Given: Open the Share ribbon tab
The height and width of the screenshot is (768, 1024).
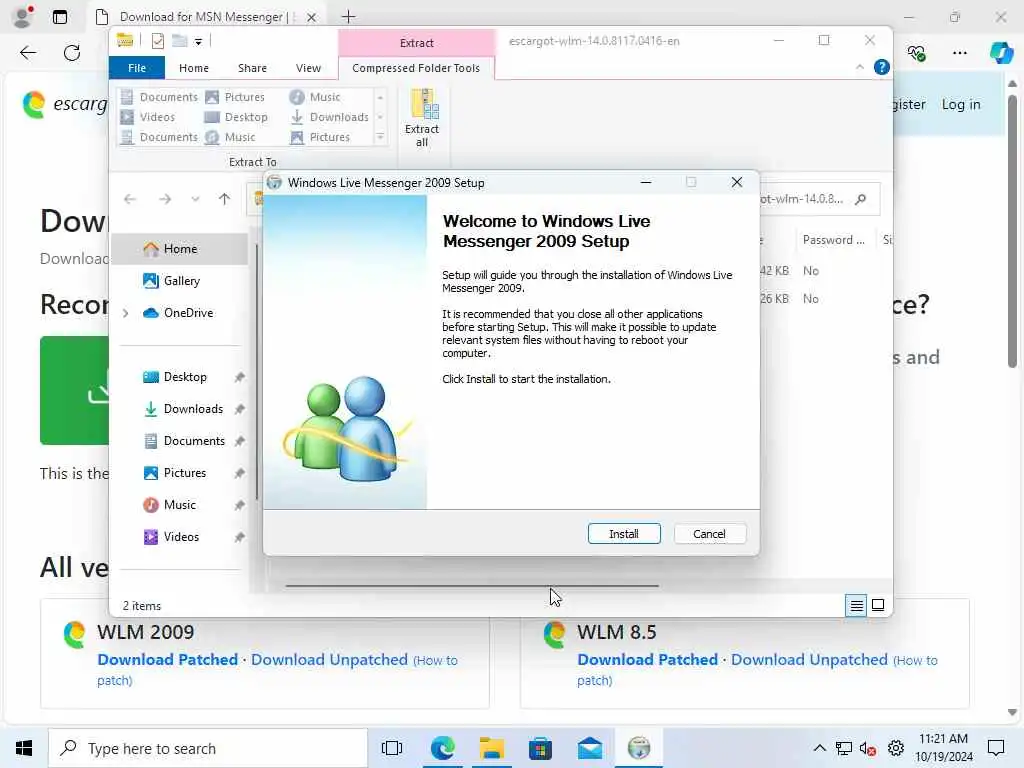Looking at the screenshot, I should pyautogui.click(x=252, y=68).
